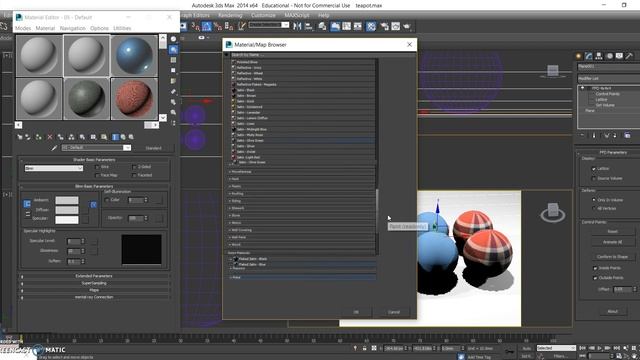Enable the Wire checkbox
This screenshot has height=360, width=640.
click(x=97, y=167)
